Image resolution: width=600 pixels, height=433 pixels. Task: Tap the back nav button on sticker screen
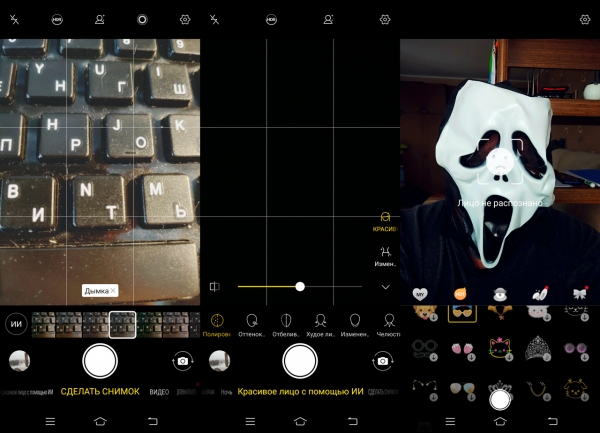pyautogui.click(x=553, y=422)
